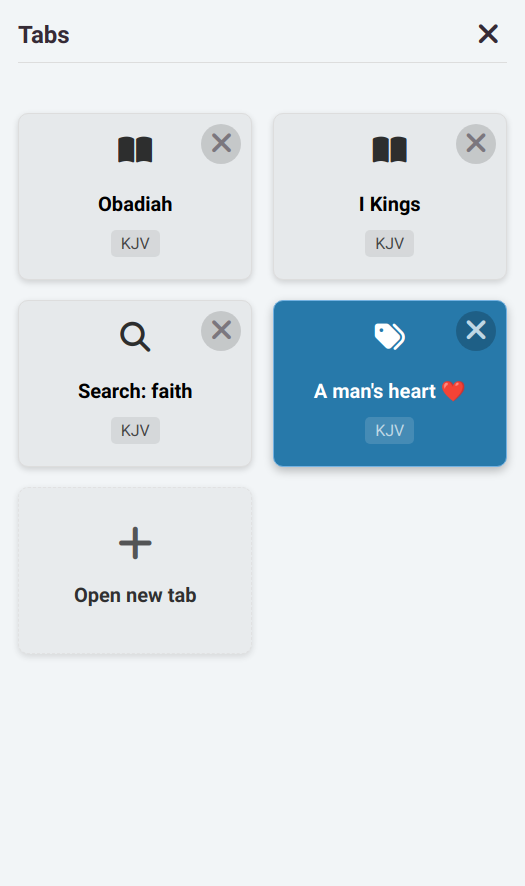
Task: Click the book icon on I Kings card
Action: [389, 150]
